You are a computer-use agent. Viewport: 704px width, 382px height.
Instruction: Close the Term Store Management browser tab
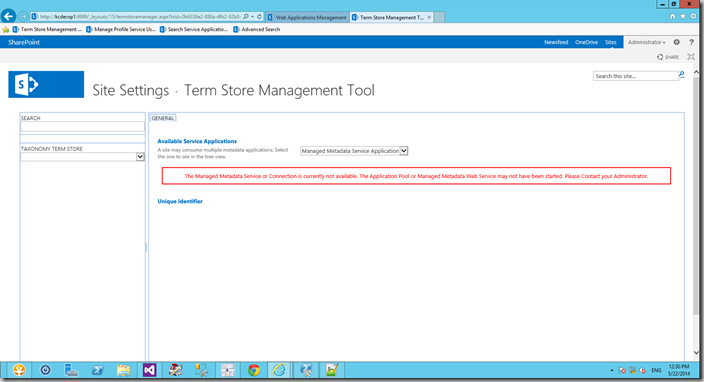coord(429,17)
